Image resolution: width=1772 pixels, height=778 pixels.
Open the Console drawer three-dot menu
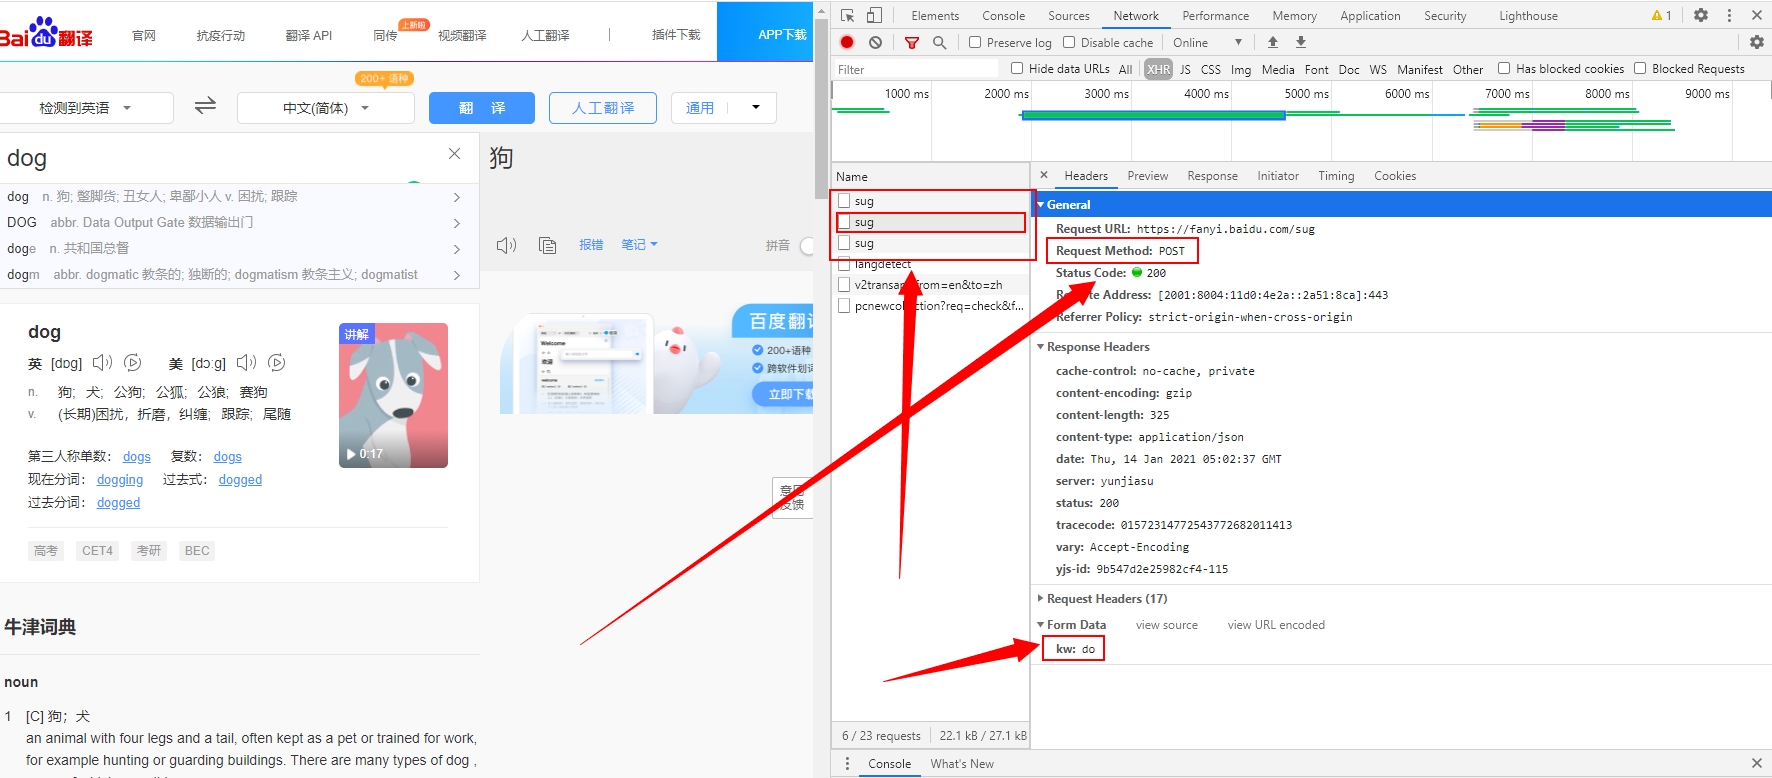[847, 763]
